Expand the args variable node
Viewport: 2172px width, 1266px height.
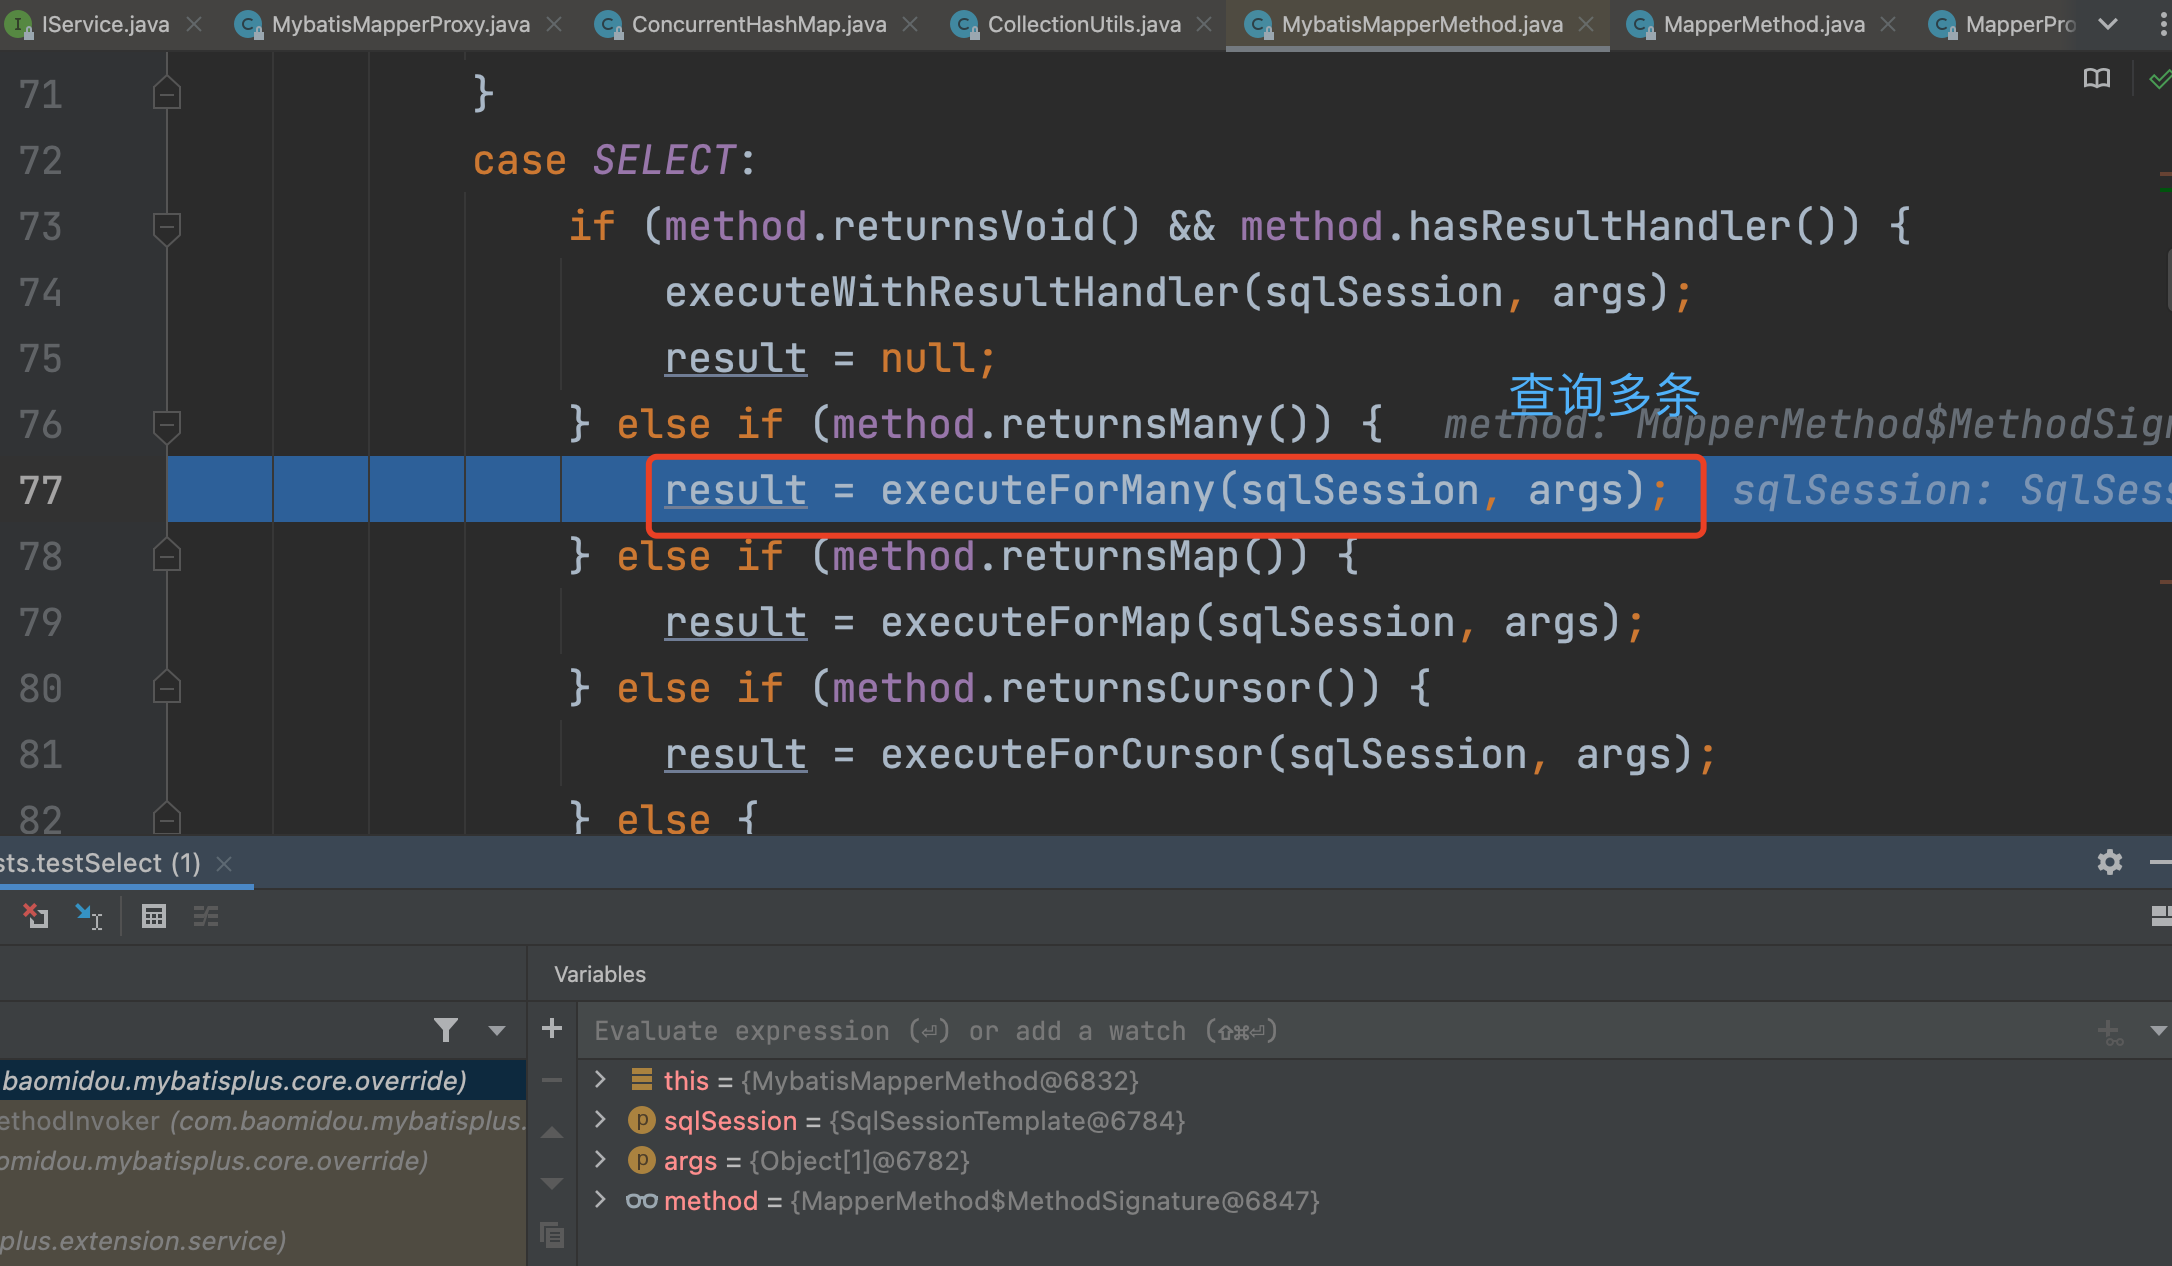coord(600,1160)
